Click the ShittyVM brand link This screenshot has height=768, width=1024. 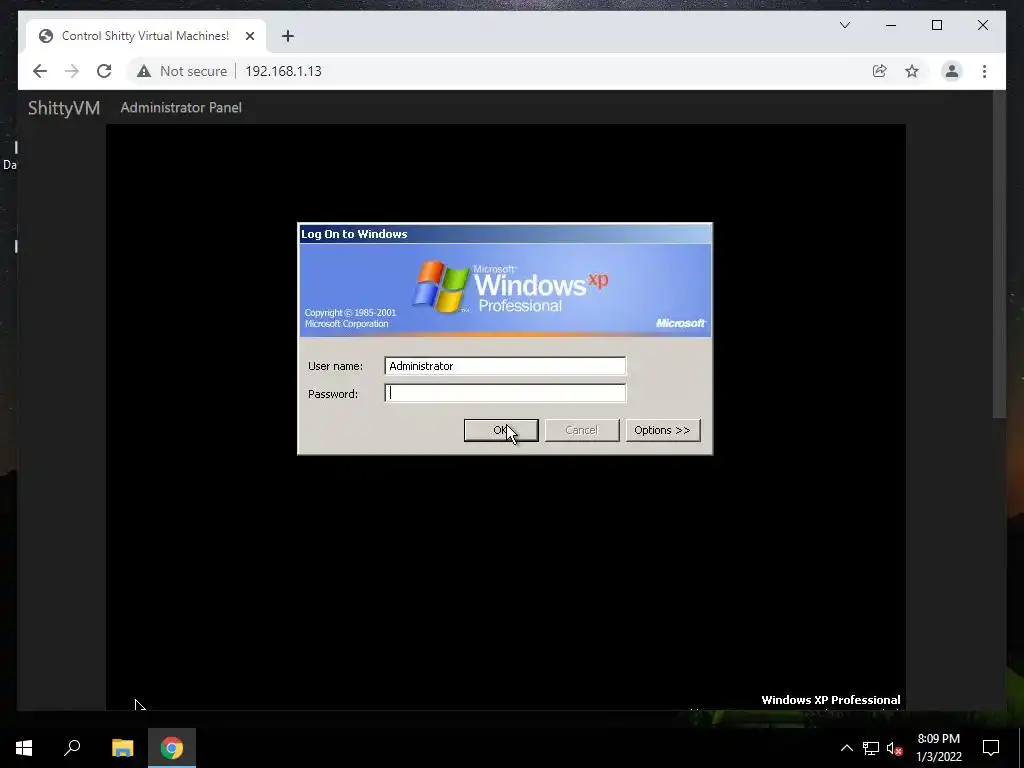point(64,108)
